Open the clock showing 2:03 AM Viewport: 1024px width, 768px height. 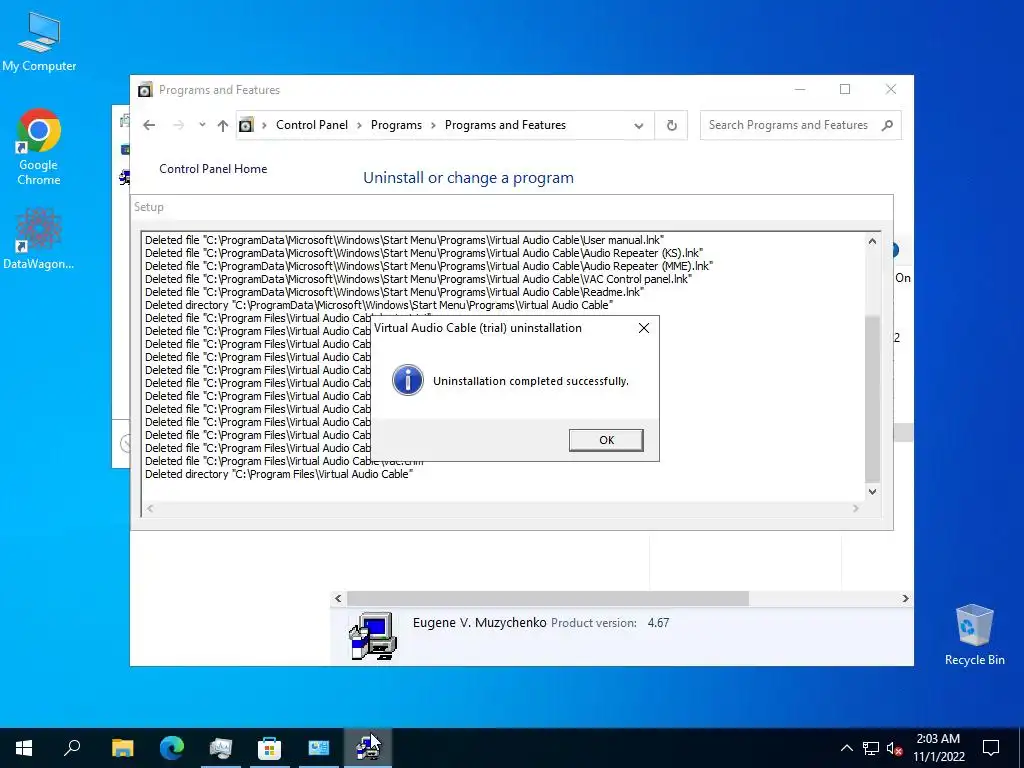(x=938, y=748)
